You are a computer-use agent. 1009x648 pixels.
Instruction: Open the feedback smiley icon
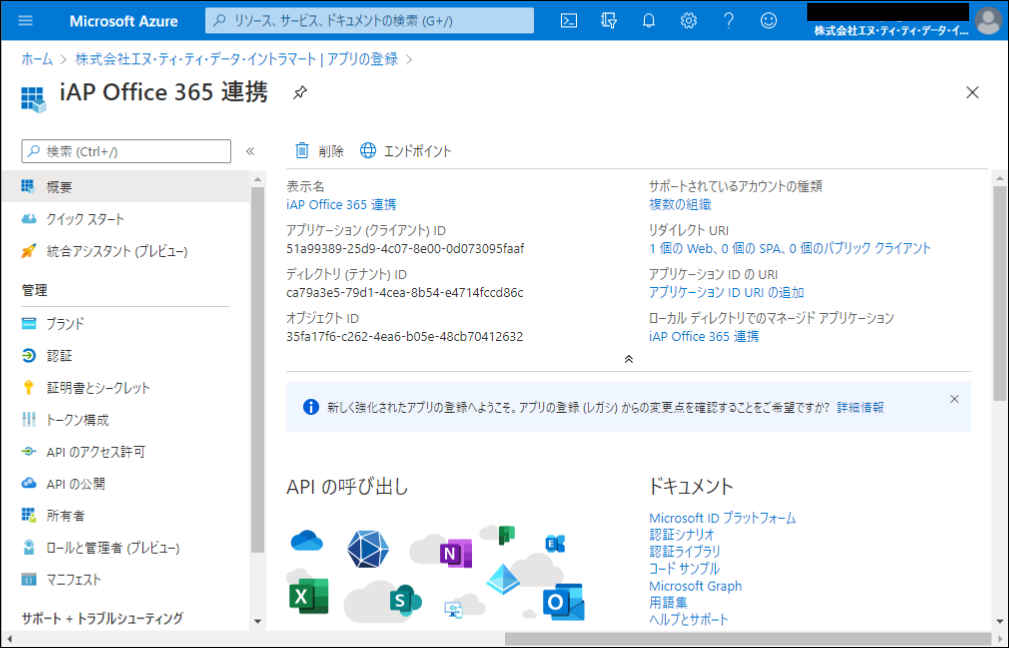(768, 21)
